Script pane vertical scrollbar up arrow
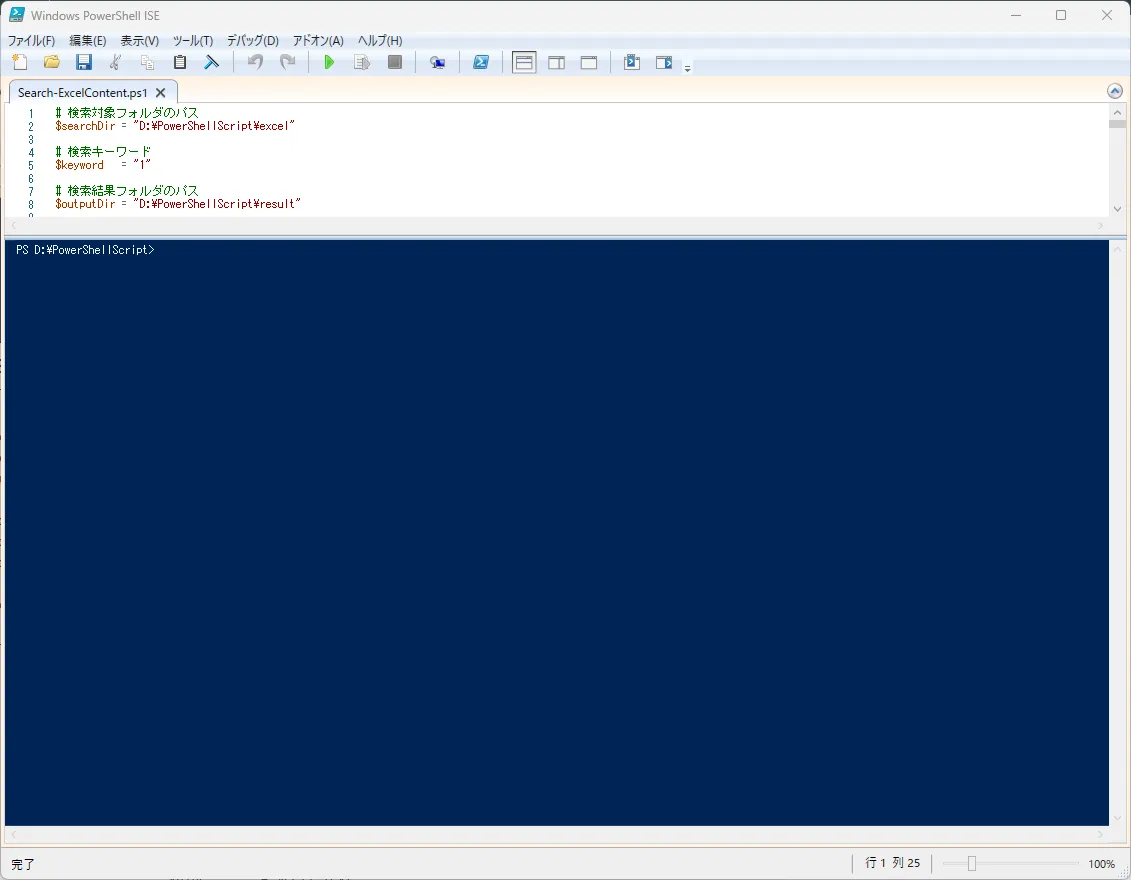The image size is (1131, 880). [x=1117, y=113]
